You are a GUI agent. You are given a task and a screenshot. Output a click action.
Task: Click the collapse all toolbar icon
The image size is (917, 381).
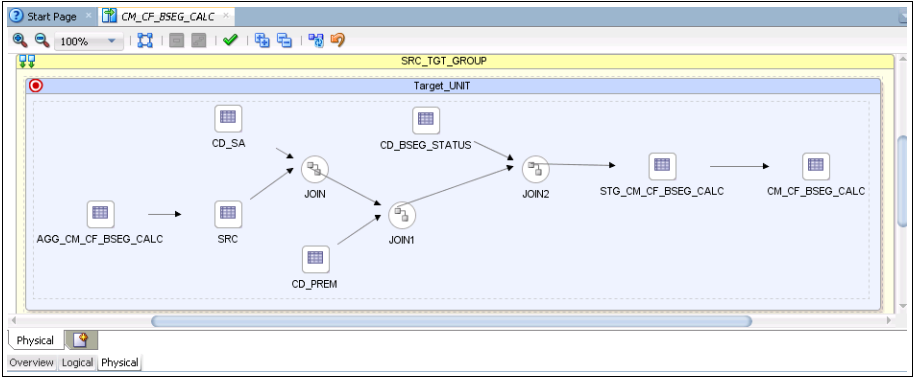coord(284,40)
